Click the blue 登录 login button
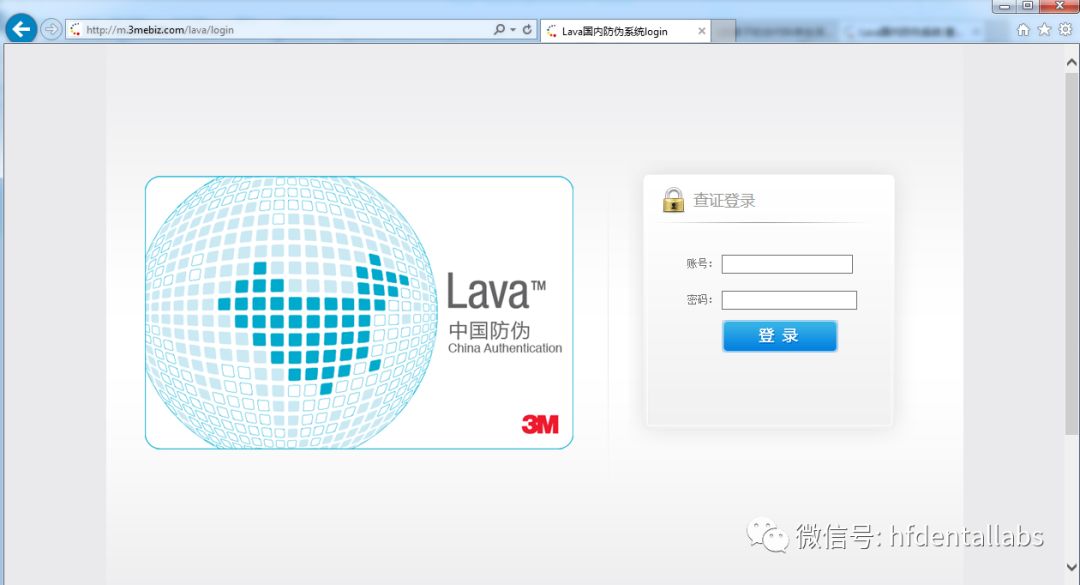1080x585 pixels. (x=780, y=336)
